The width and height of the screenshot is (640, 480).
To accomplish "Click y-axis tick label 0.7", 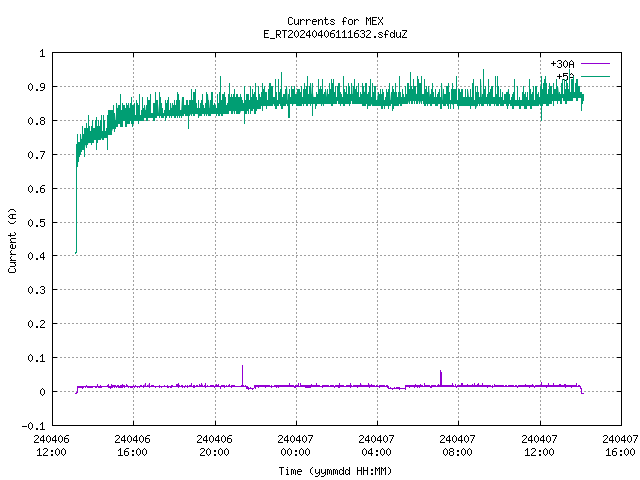I will click(36, 155).
